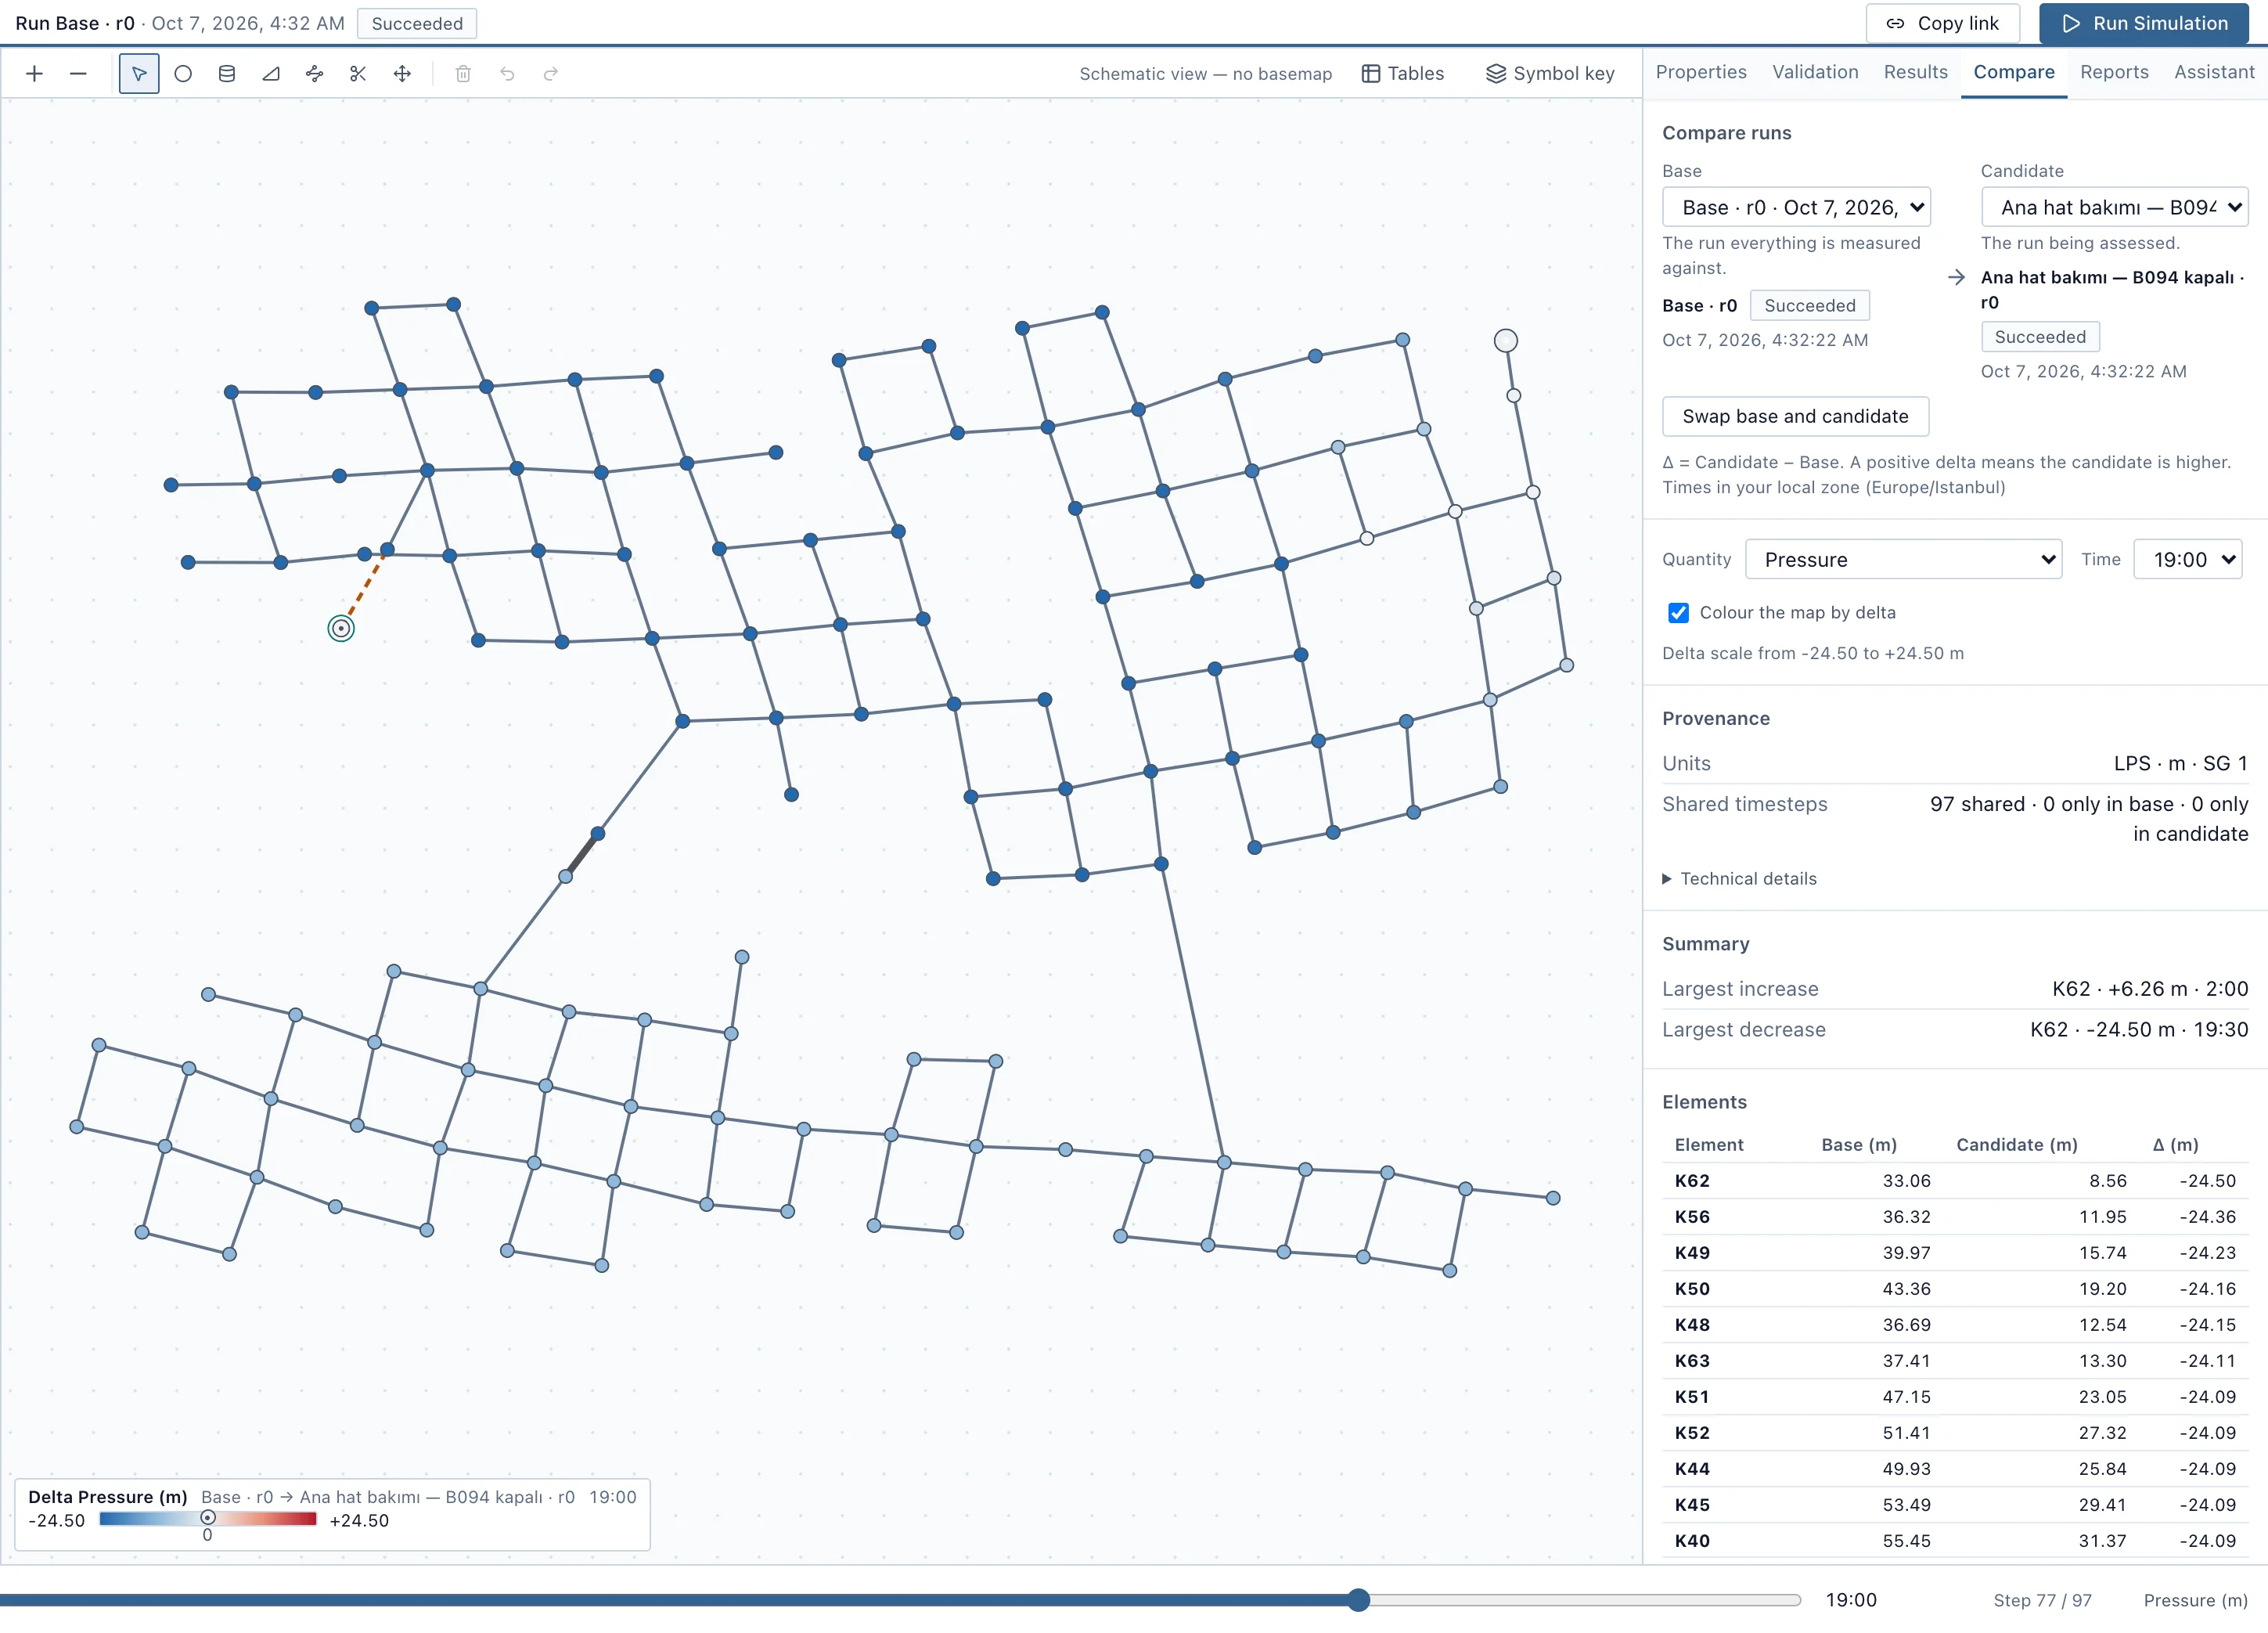This screenshot has width=2268, height=1633.
Task: Switch to the Validation tab
Action: 1815,72
